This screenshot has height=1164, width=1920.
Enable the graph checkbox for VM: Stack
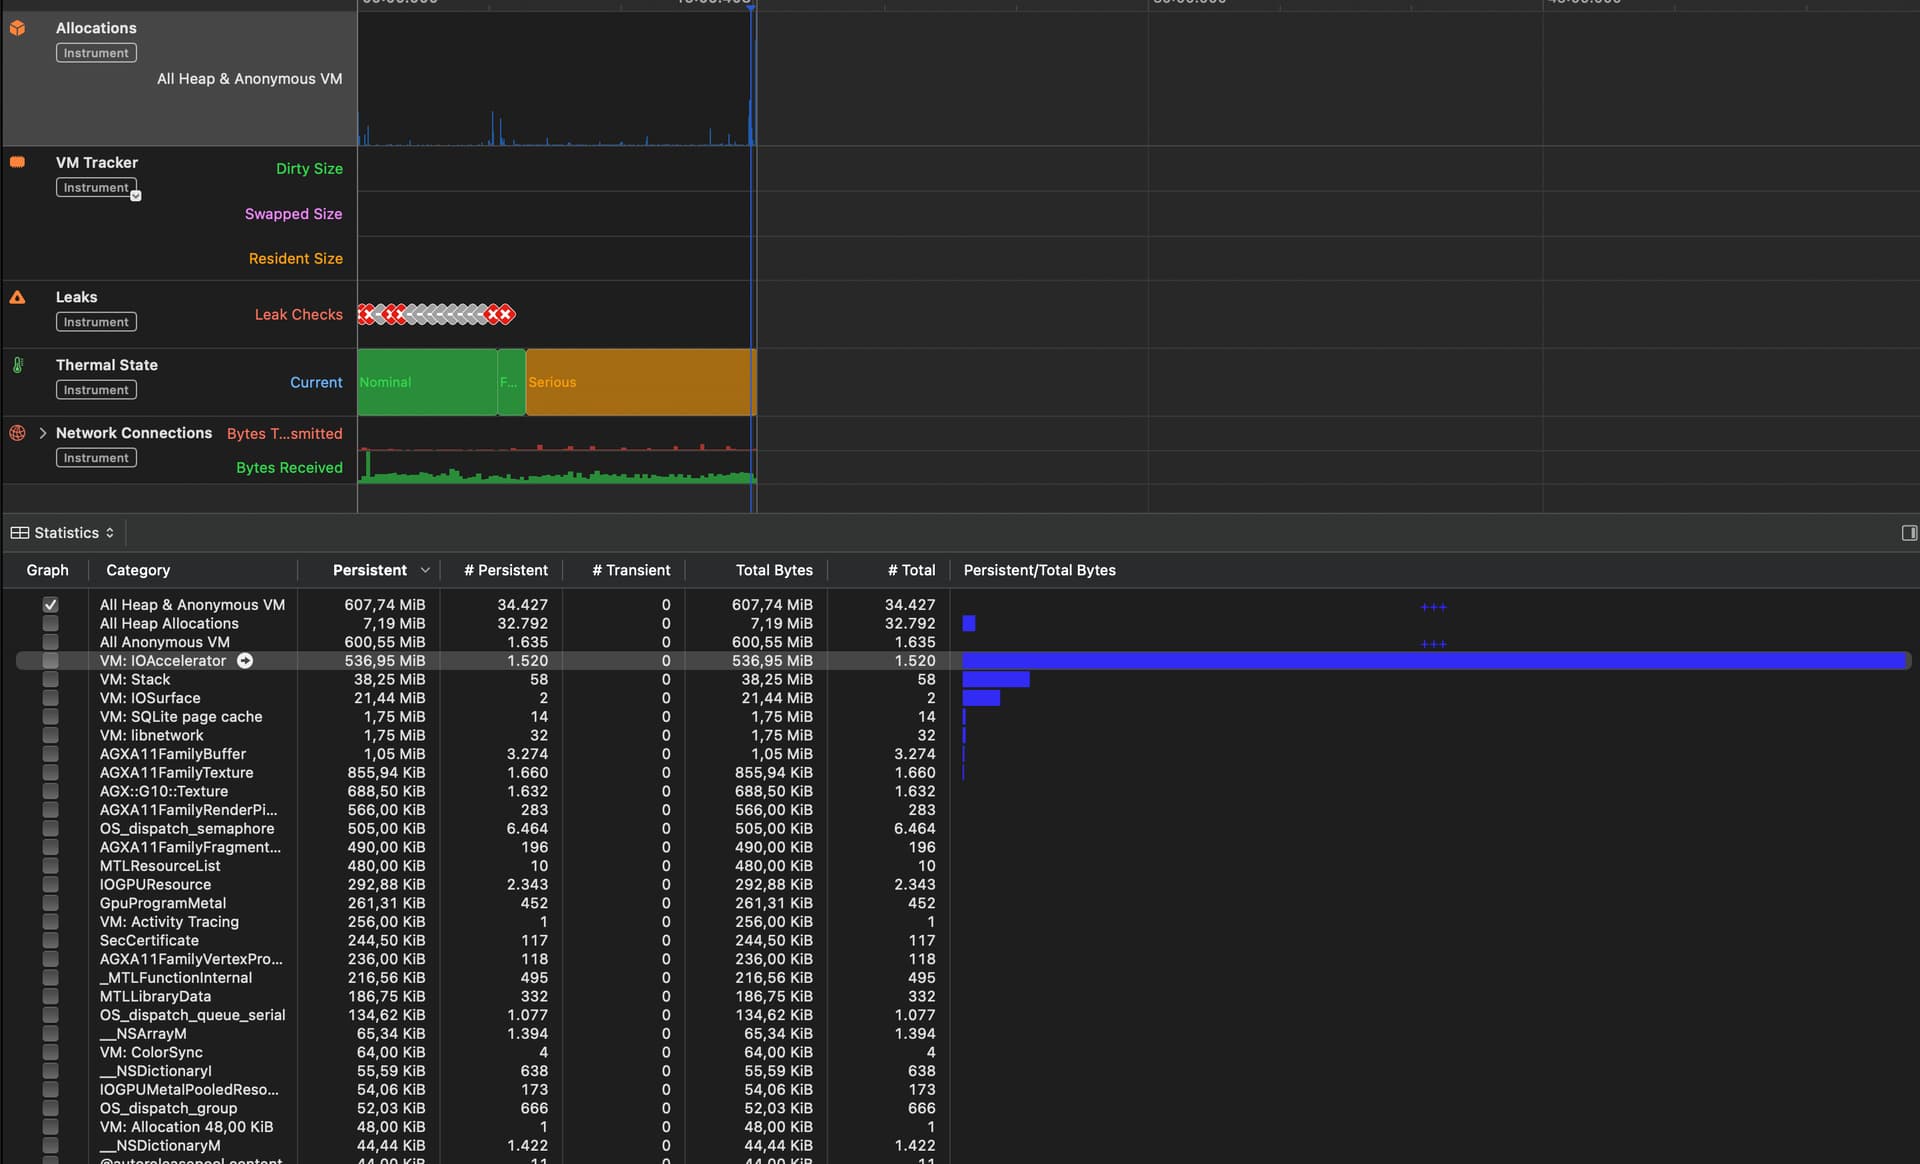point(50,679)
